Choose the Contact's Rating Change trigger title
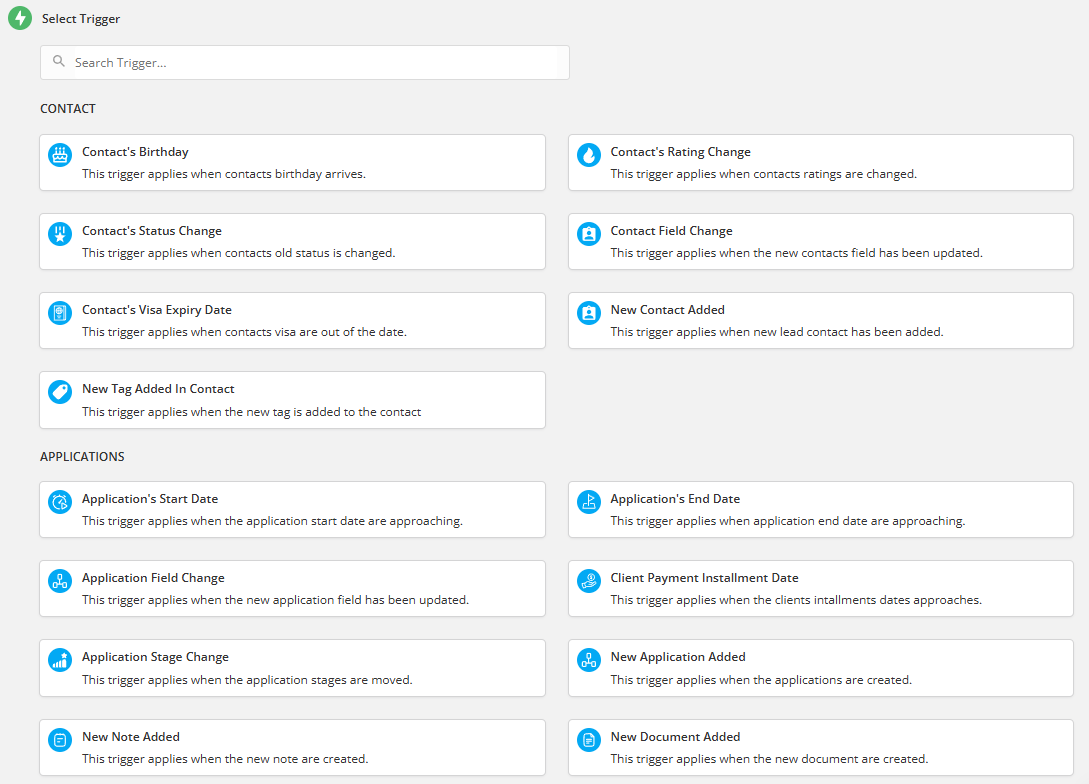The image size is (1089, 784). pyautogui.click(x=680, y=152)
